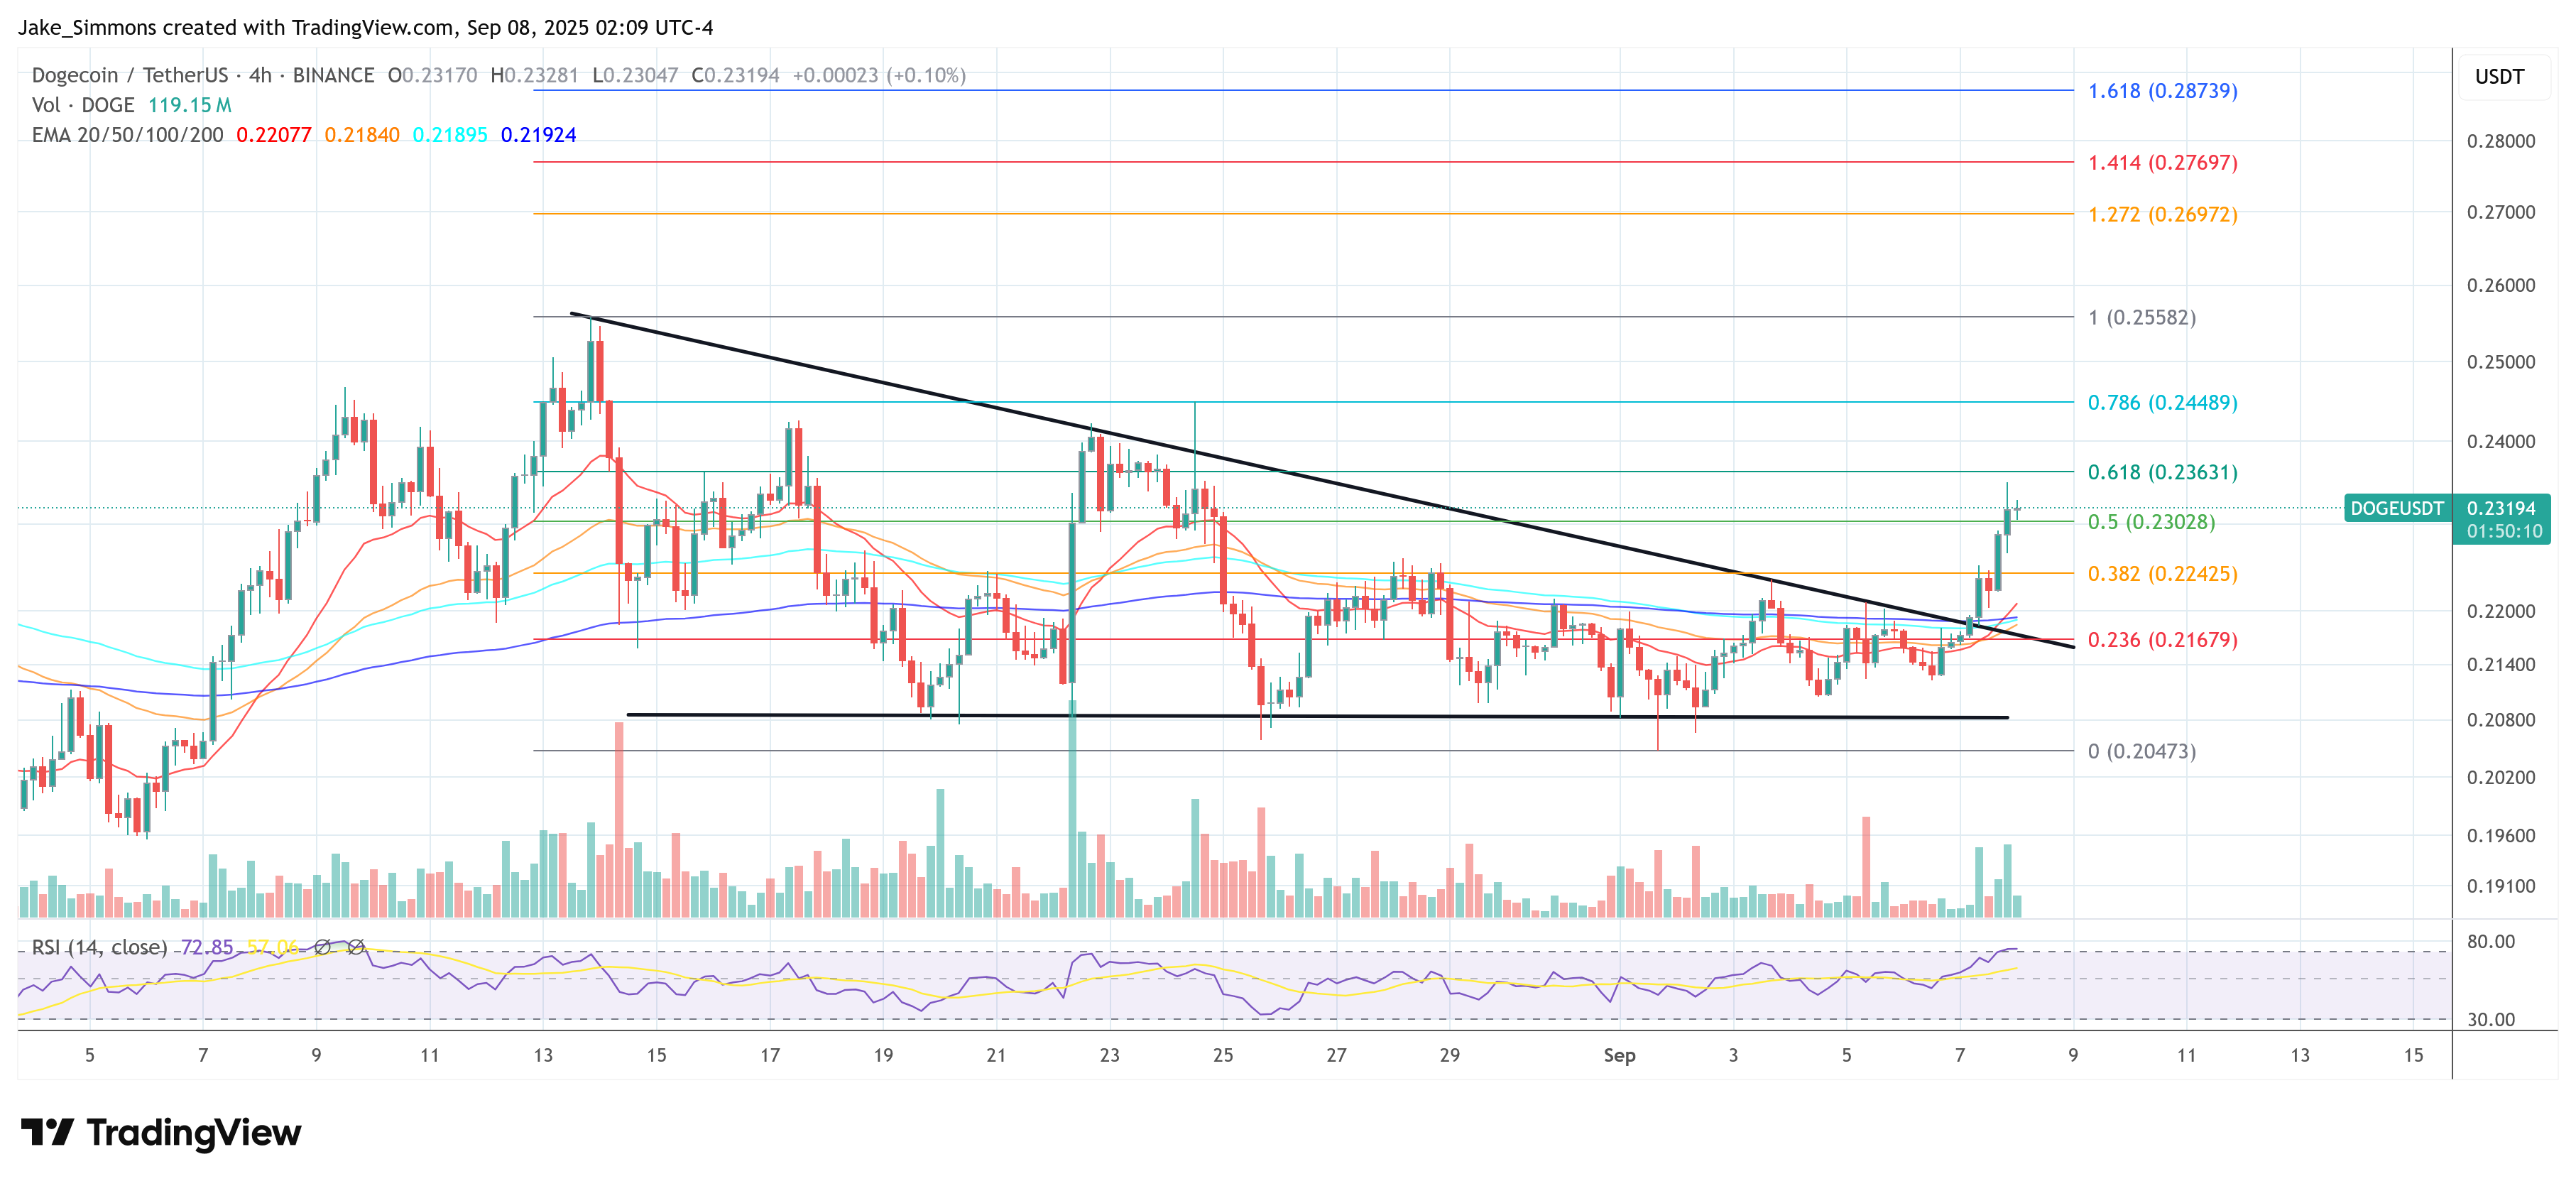Select the RSI (14, close) indicator legend

[99, 947]
